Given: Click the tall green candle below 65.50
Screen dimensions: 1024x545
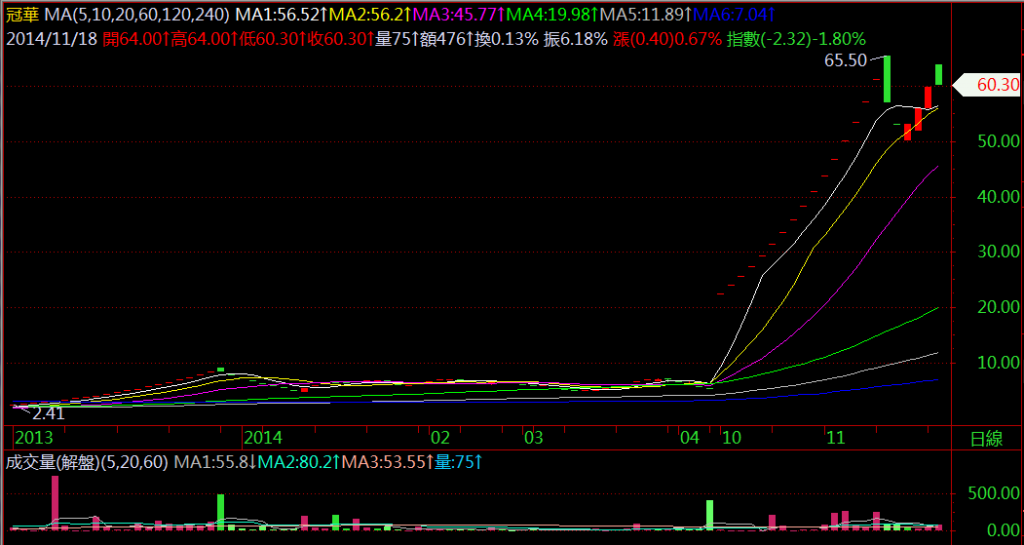Looking at the screenshot, I should click(x=887, y=79).
